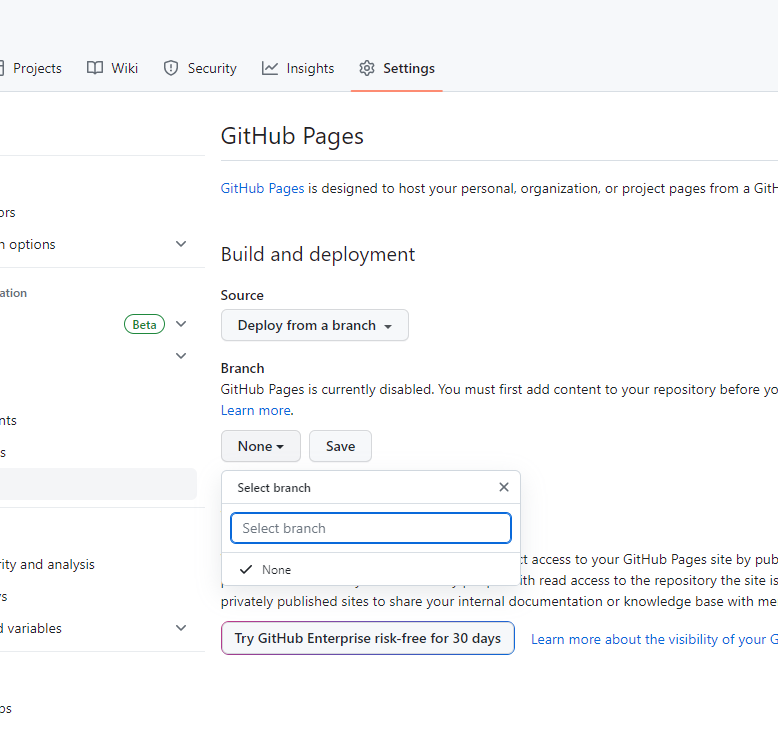The height and width of the screenshot is (732, 778).
Task: Select the Settings tab
Action: click(x=397, y=68)
